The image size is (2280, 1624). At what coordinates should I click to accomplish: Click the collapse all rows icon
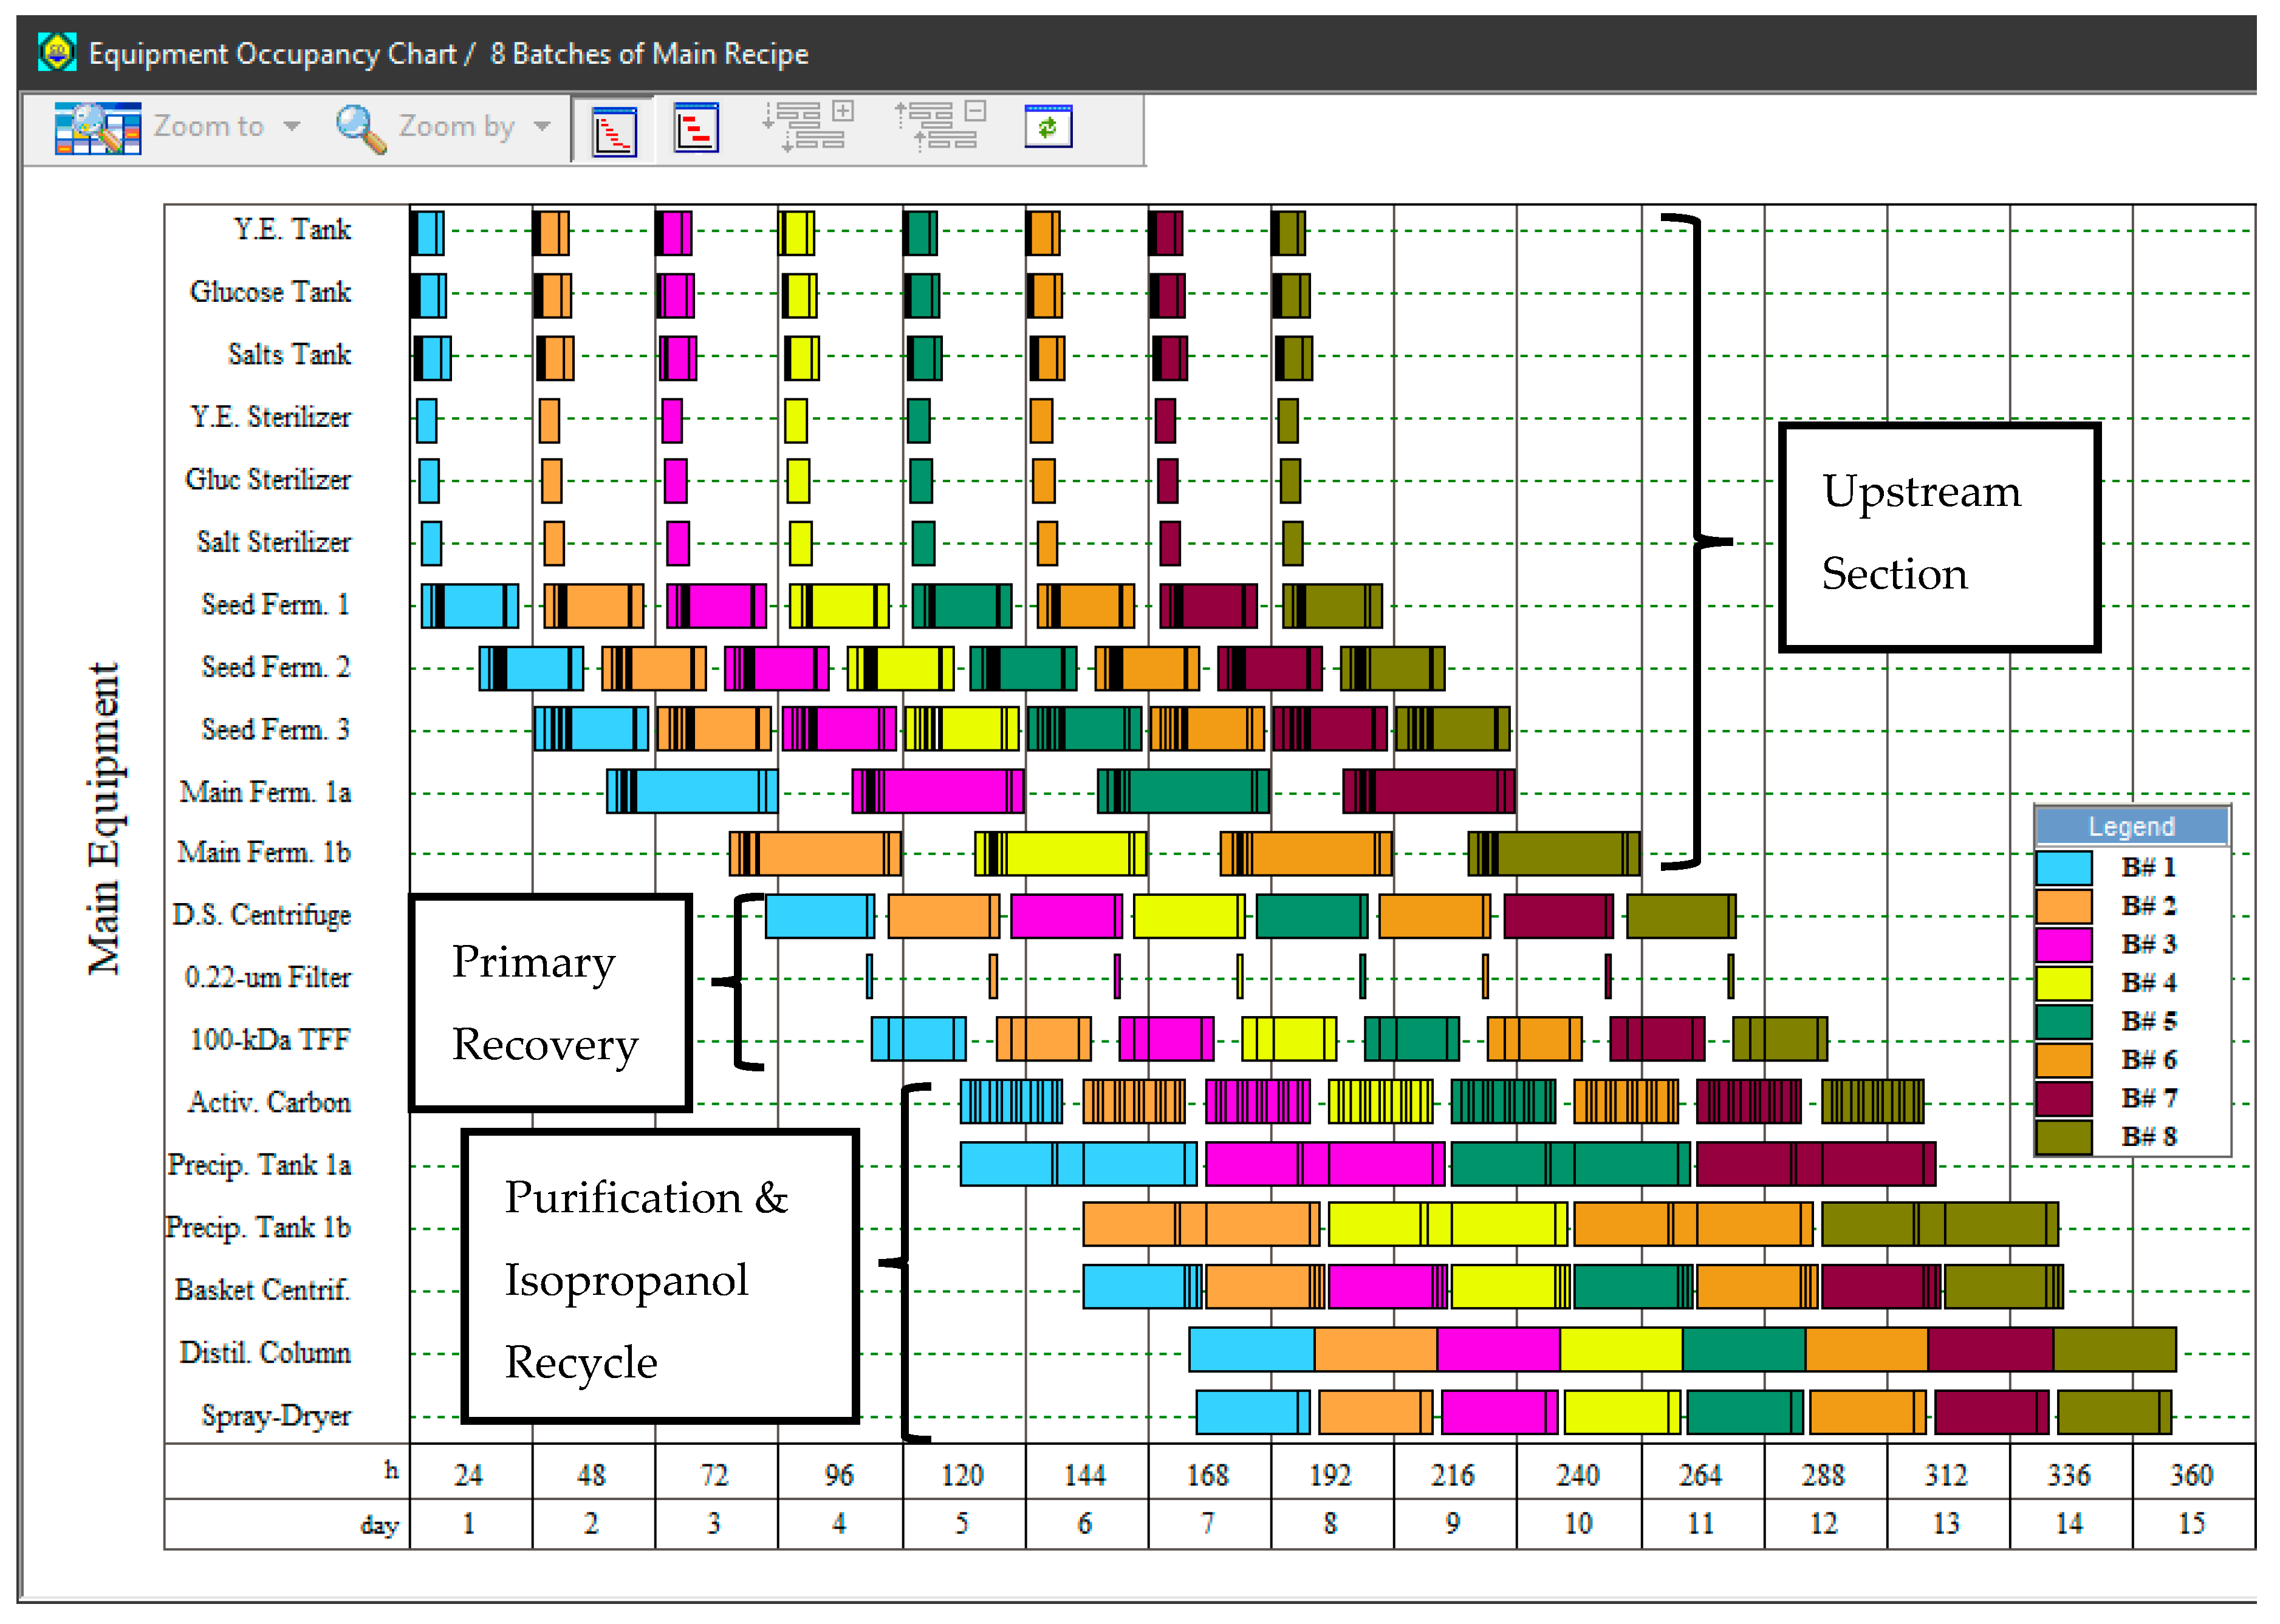pyautogui.click(x=940, y=127)
